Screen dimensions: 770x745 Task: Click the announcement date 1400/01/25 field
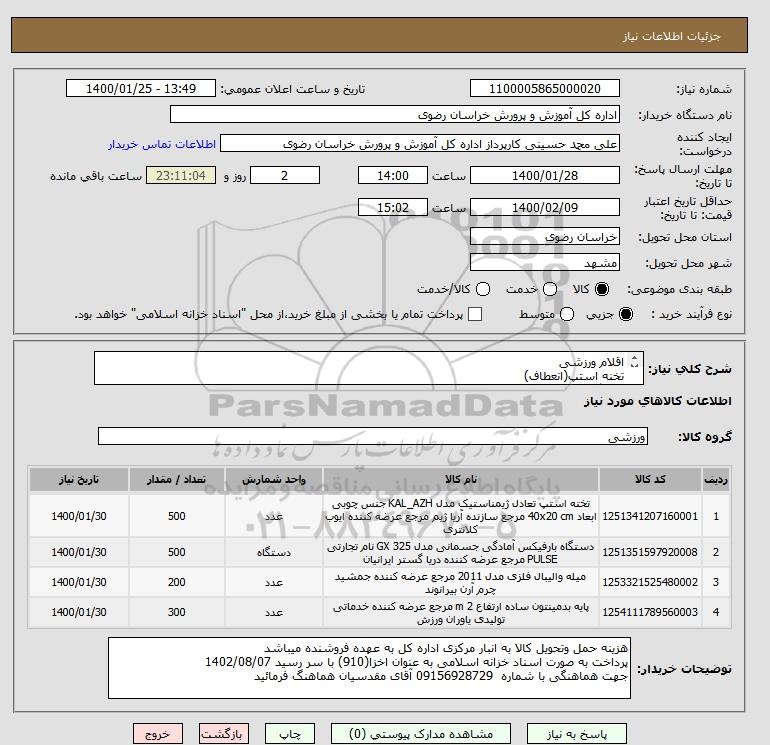[x=140, y=88]
